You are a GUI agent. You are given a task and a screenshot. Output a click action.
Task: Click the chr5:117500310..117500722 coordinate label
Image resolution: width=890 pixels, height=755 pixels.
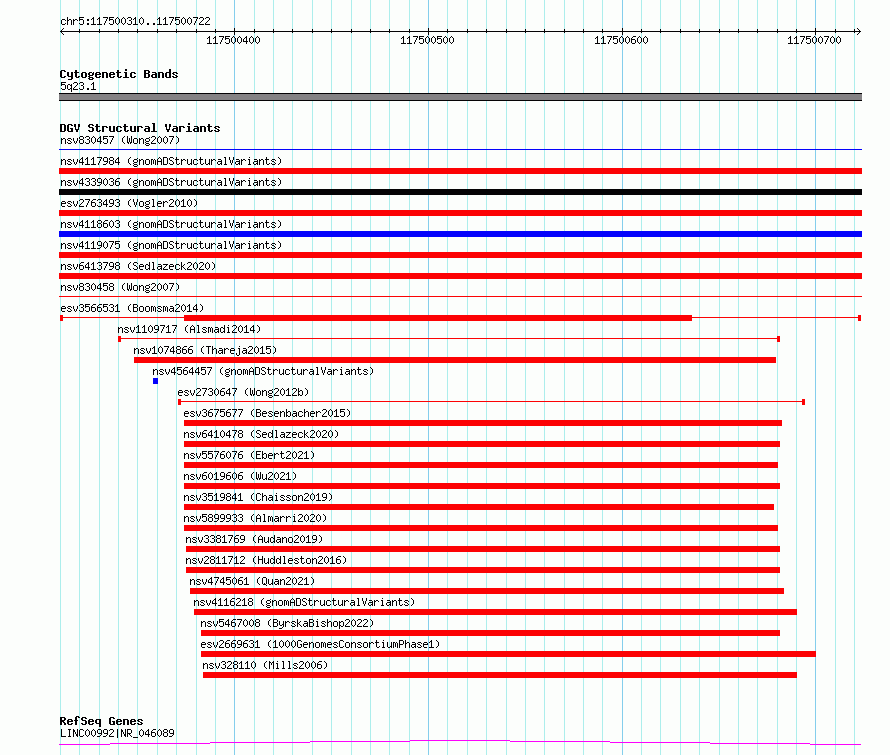click(135, 21)
